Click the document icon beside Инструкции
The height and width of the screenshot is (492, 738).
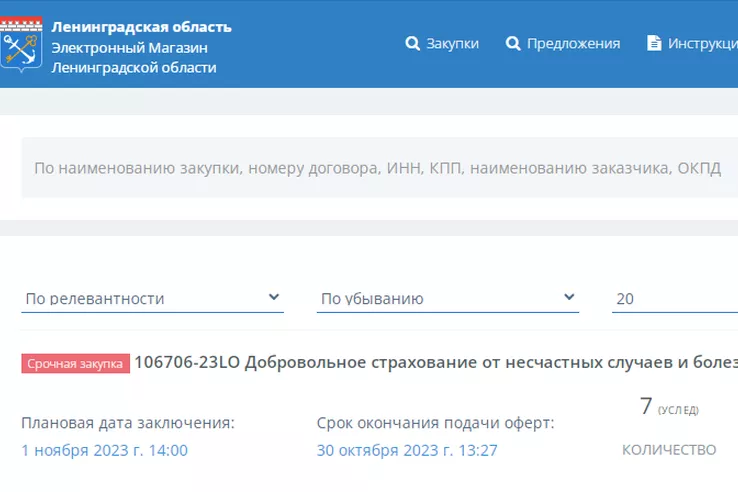pyautogui.click(x=654, y=43)
